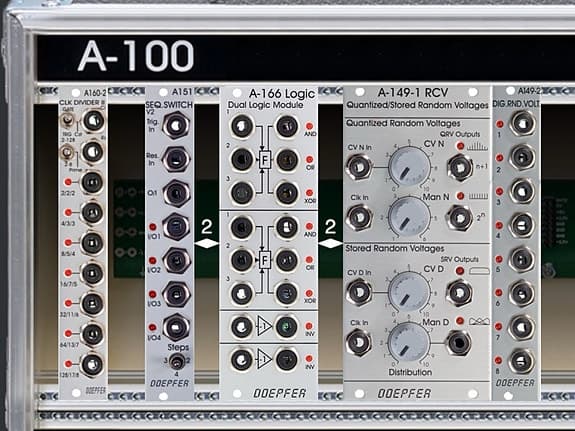Turn the CV D knob on A-149-1
The width and height of the screenshot is (575, 431).
pos(409,293)
